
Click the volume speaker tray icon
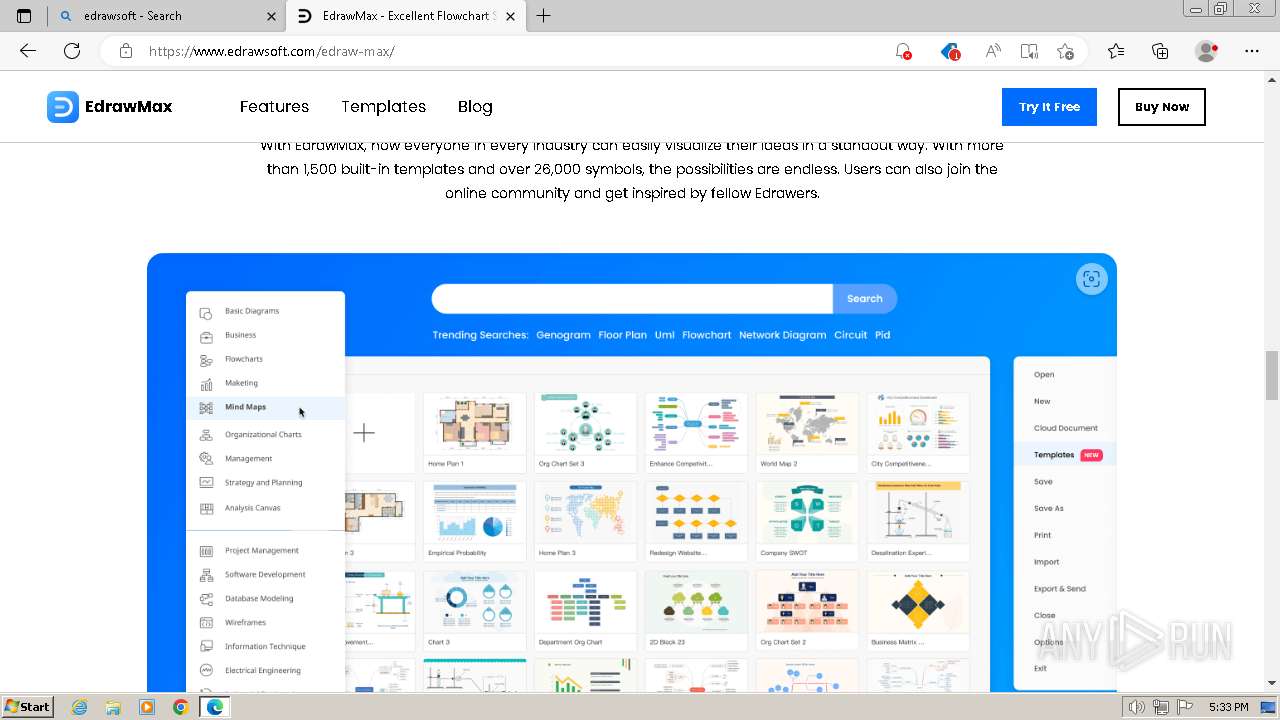pyautogui.click(x=1136, y=707)
